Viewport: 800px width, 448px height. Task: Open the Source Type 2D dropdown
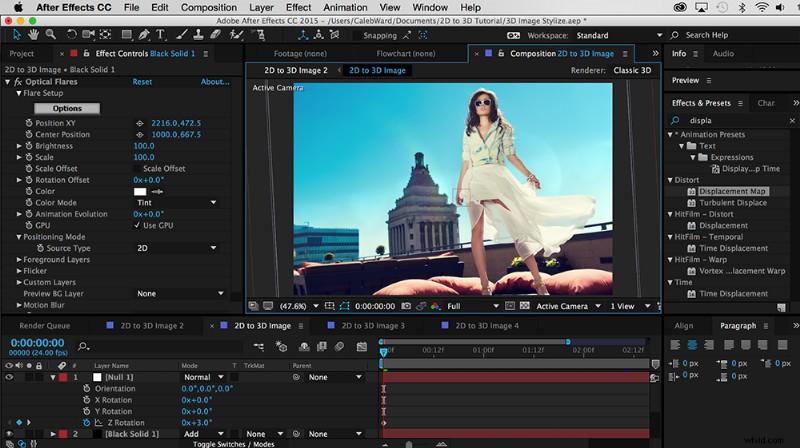click(176, 248)
